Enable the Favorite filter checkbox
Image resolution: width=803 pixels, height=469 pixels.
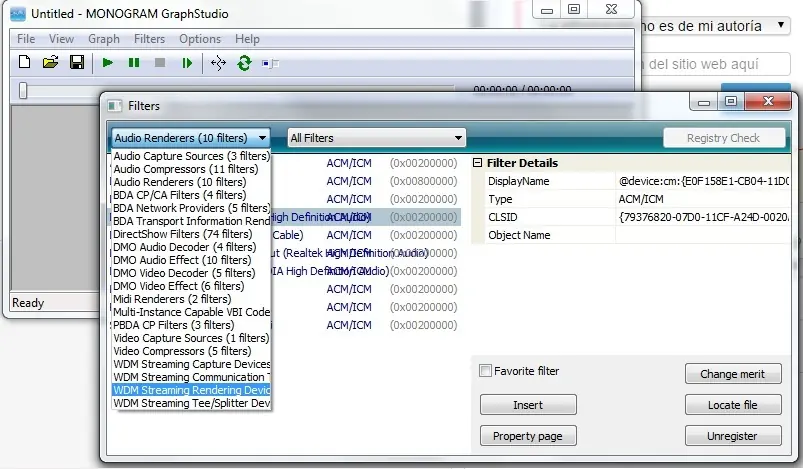click(x=485, y=371)
